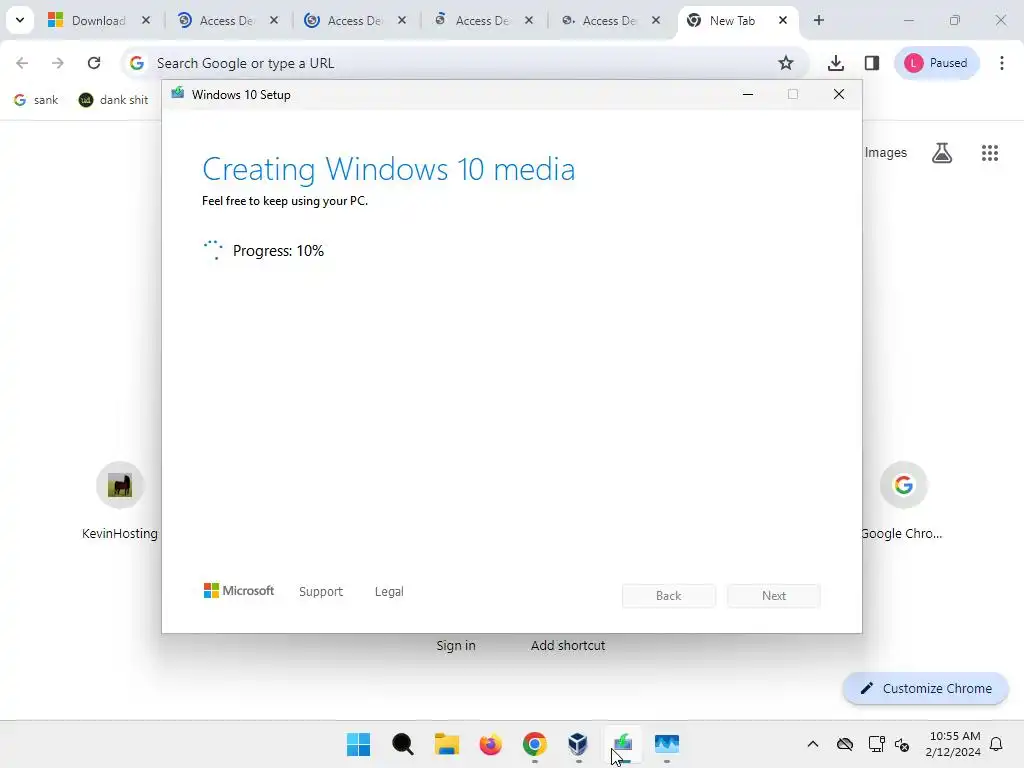Open the Windows Start menu
1024x768 pixels.
pos(359,744)
